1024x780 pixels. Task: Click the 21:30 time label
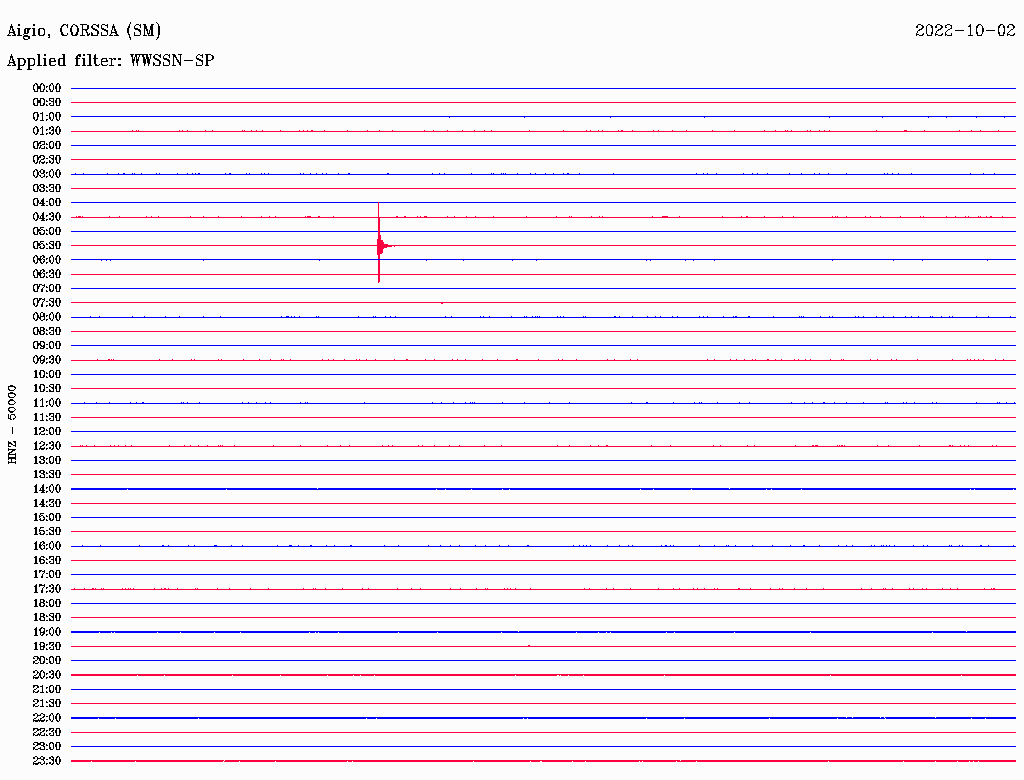pos(47,704)
